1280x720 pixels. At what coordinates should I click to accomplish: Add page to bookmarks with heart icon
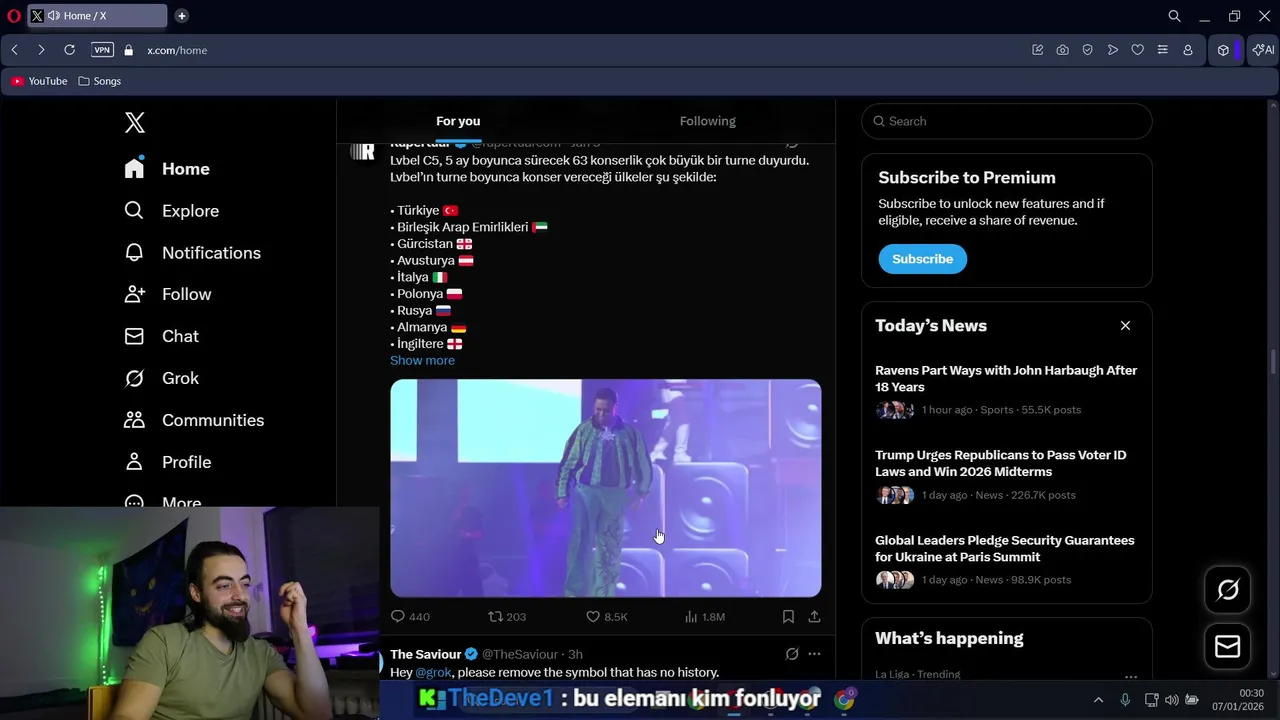pyautogui.click(x=1137, y=50)
